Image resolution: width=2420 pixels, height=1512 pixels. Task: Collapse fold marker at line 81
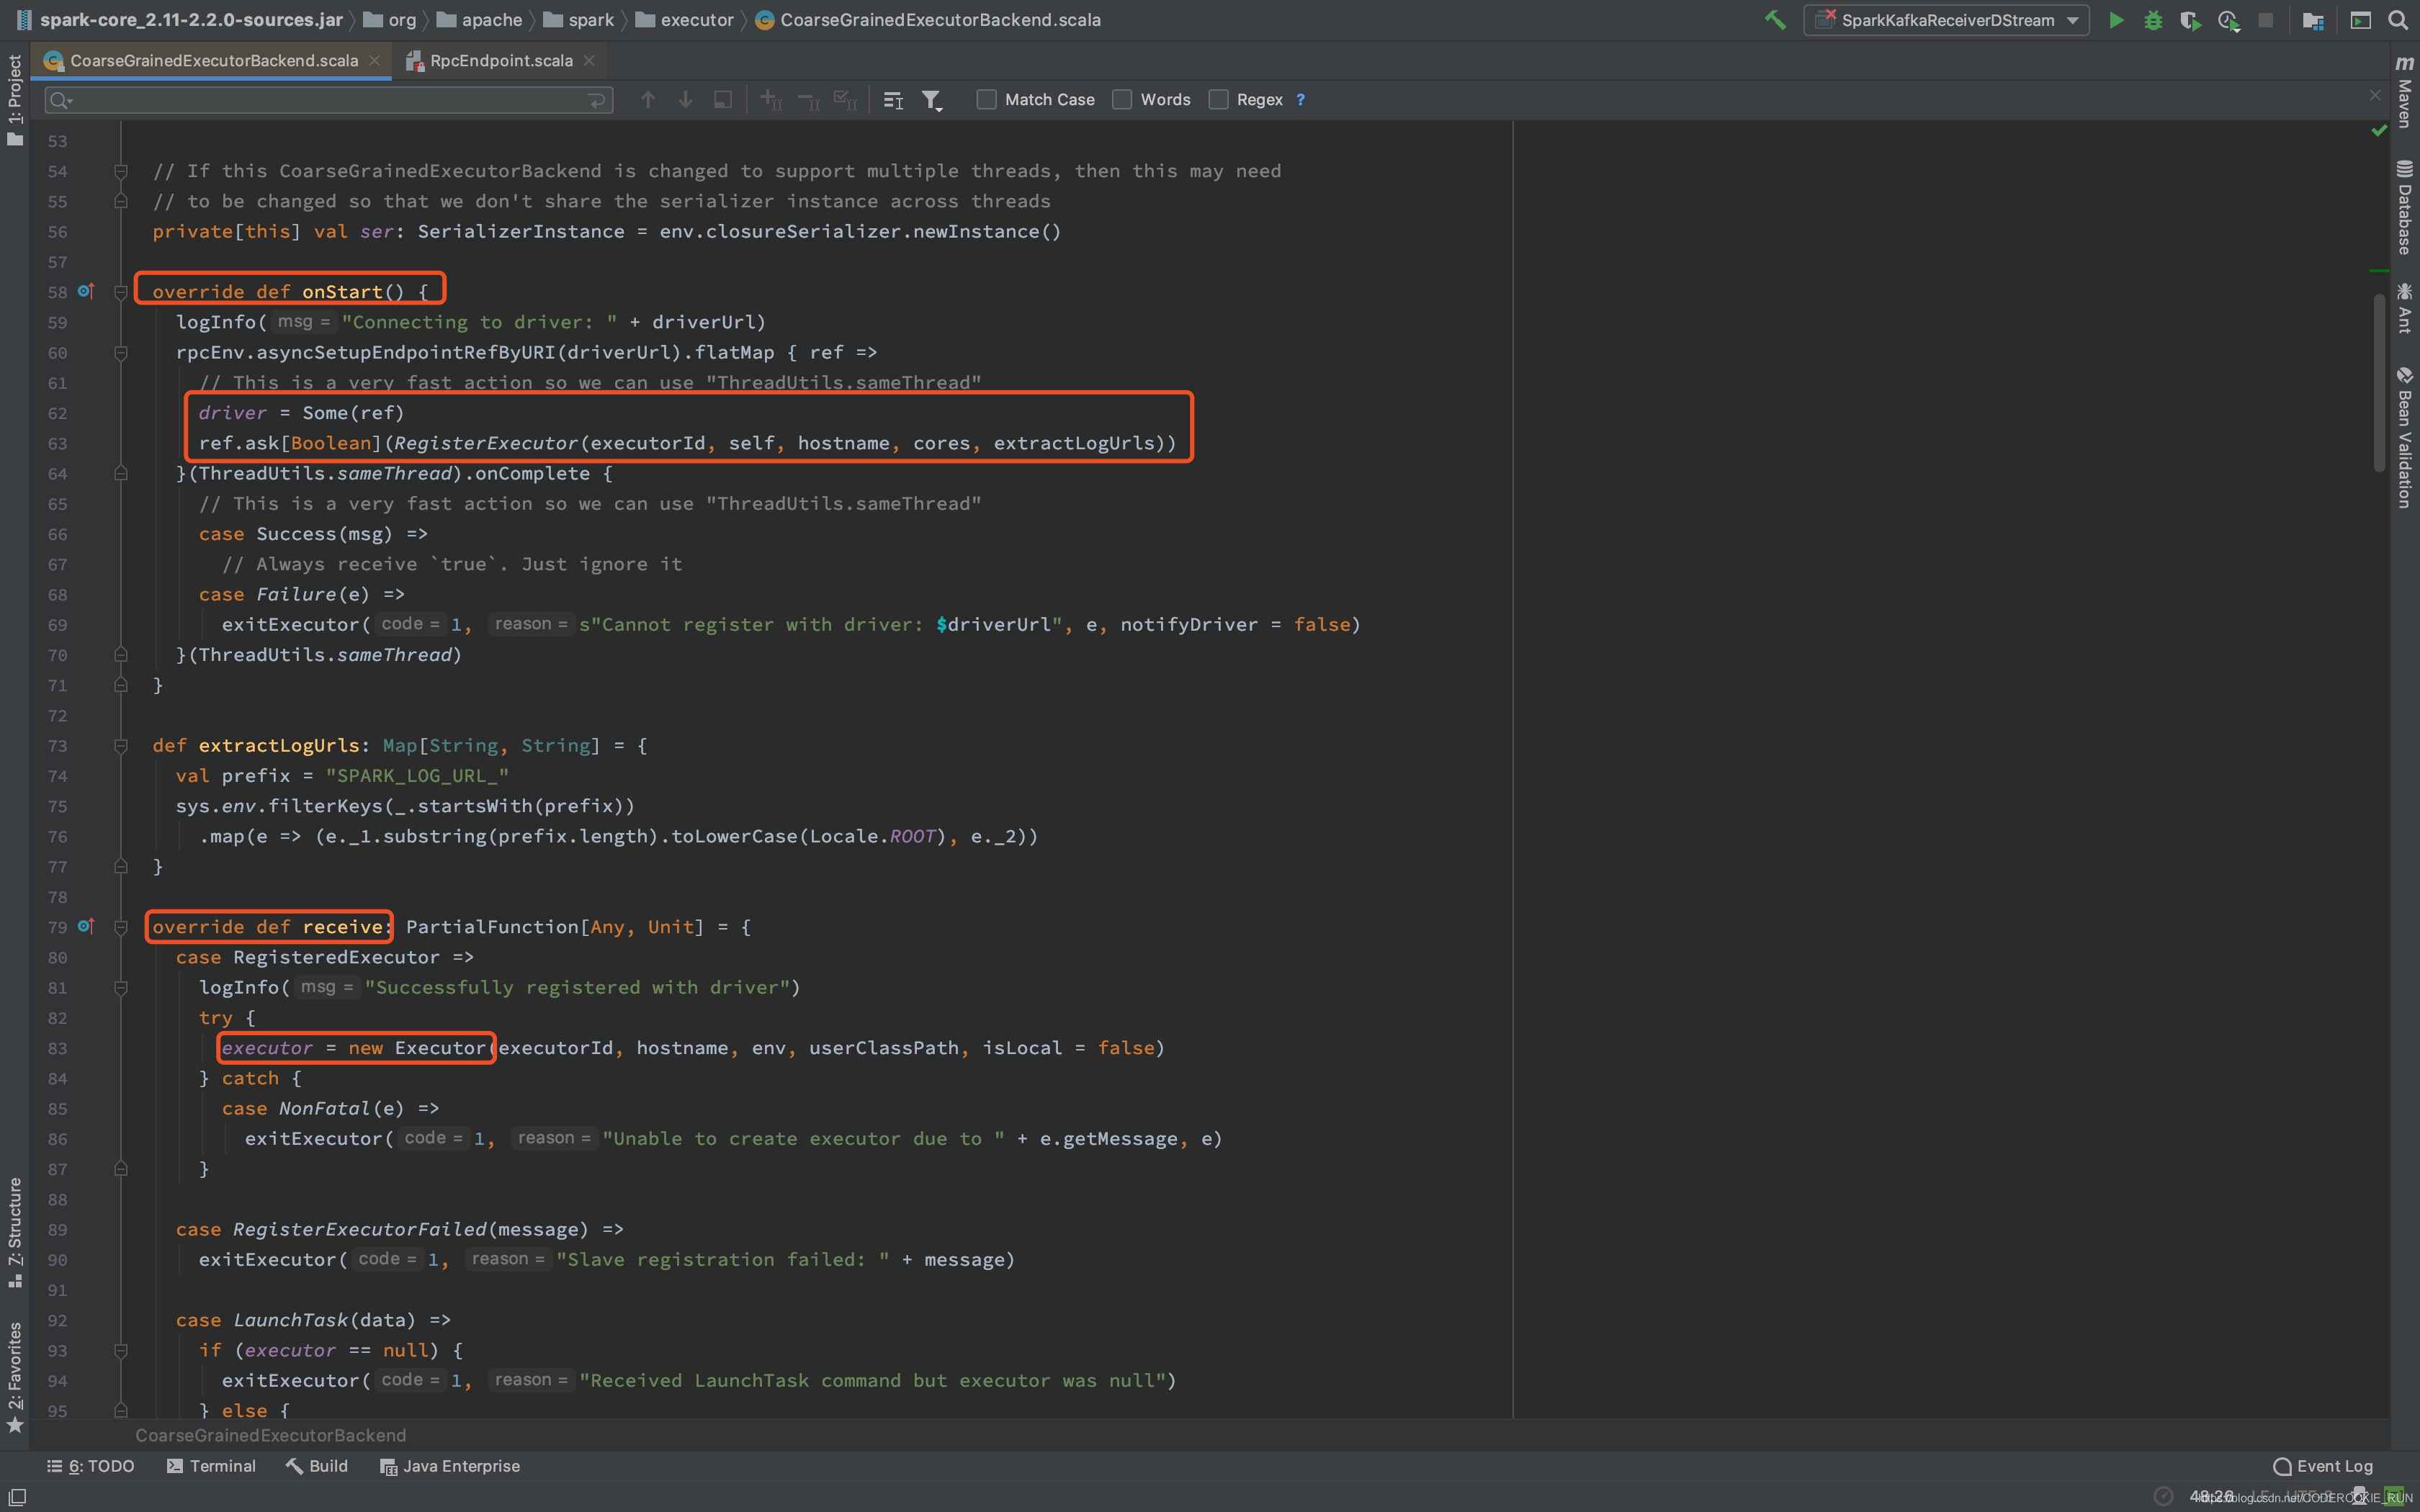pyautogui.click(x=121, y=987)
